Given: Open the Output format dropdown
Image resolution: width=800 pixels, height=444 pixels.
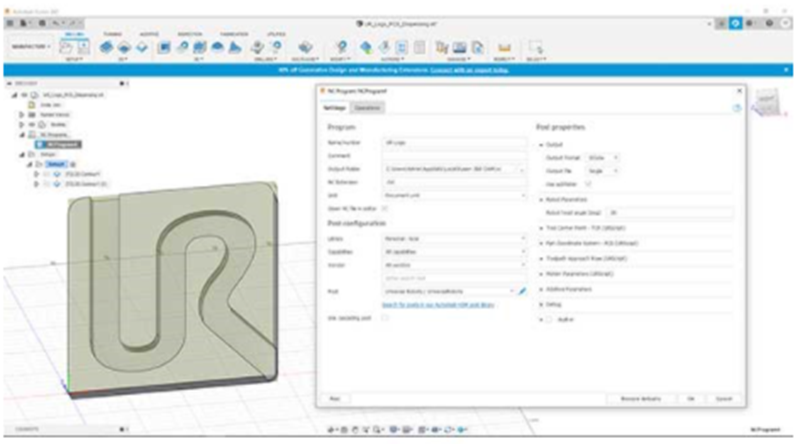Looking at the screenshot, I should [x=602, y=158].
